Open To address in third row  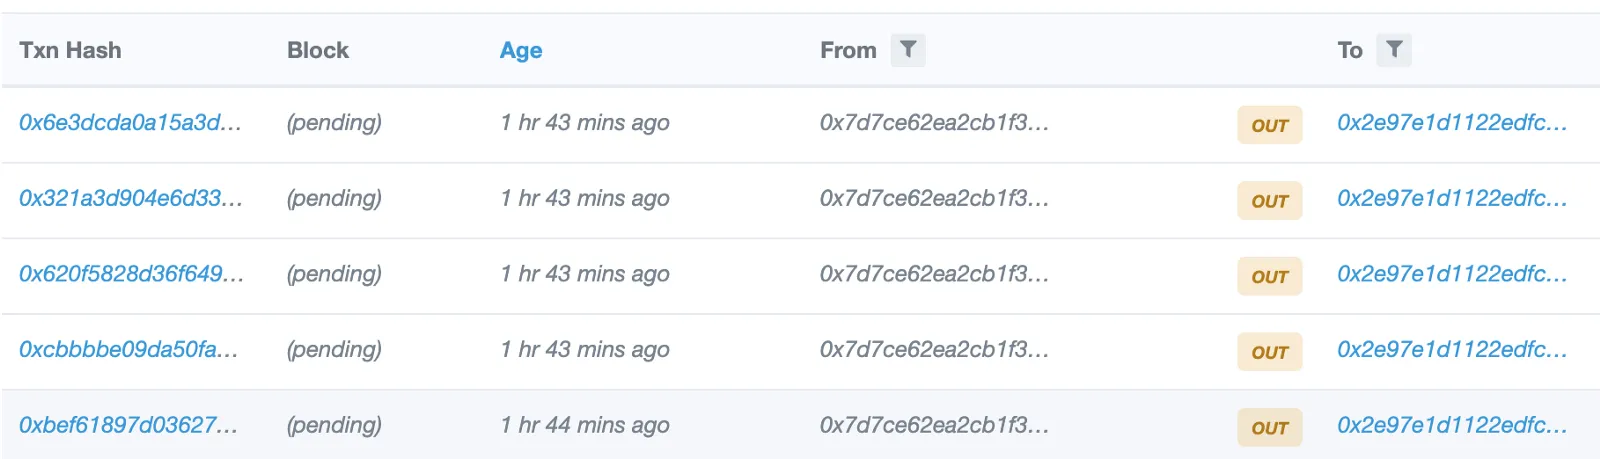pyautogui.click(x=1451, y=274)
